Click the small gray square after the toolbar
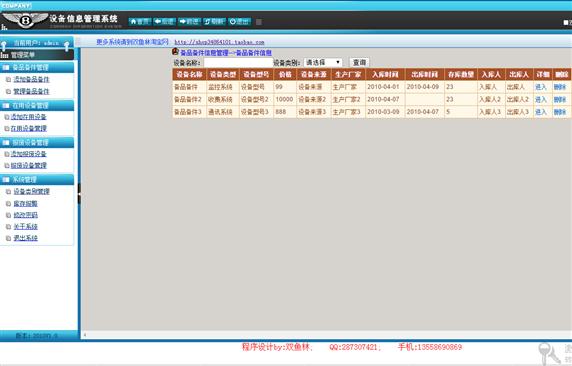Image resolution: width=572 pixels, height=366 pixels. click(x=259, y=22)
